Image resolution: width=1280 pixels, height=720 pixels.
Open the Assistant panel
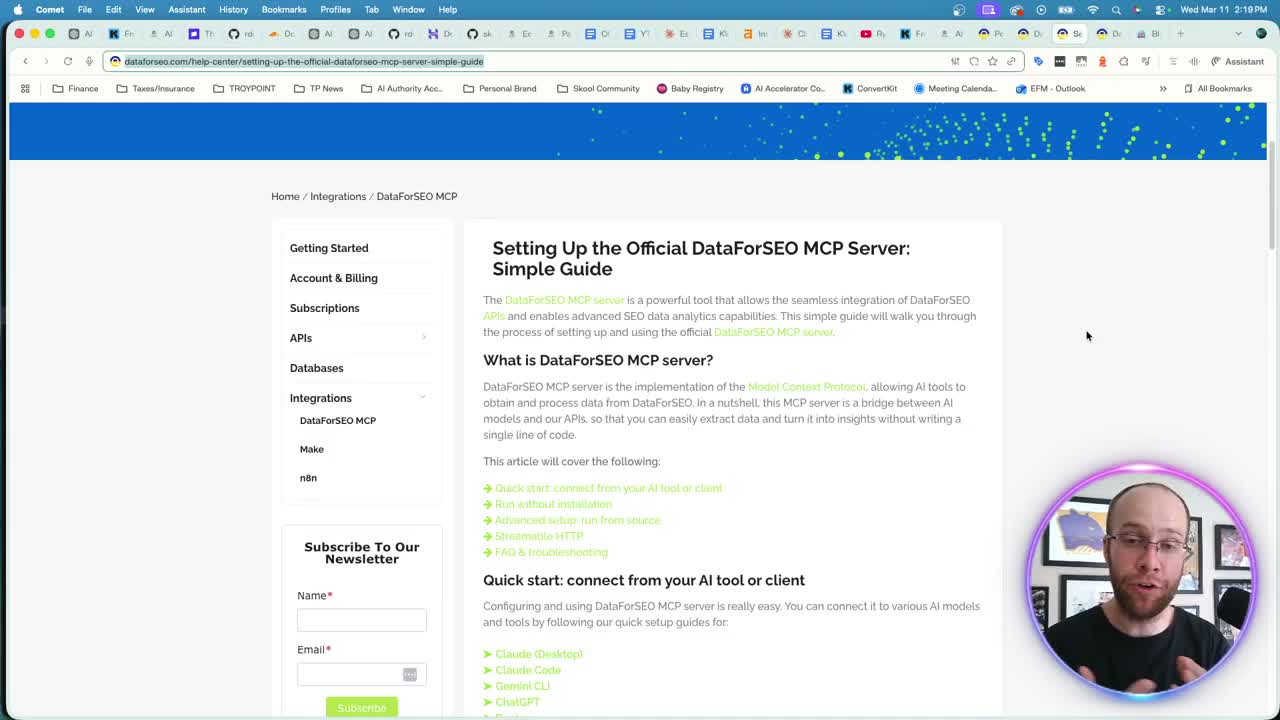(1237, 61)
